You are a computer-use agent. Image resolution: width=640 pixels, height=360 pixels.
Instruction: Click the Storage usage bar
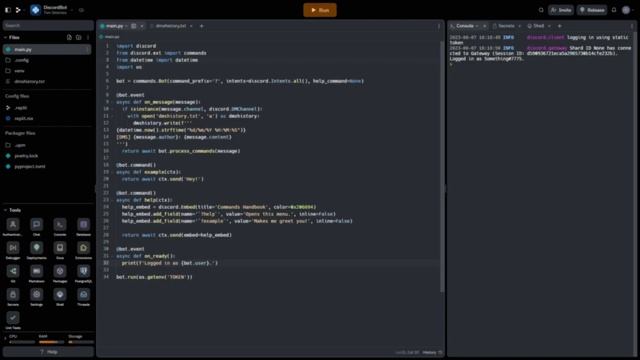tap(81, 342)
